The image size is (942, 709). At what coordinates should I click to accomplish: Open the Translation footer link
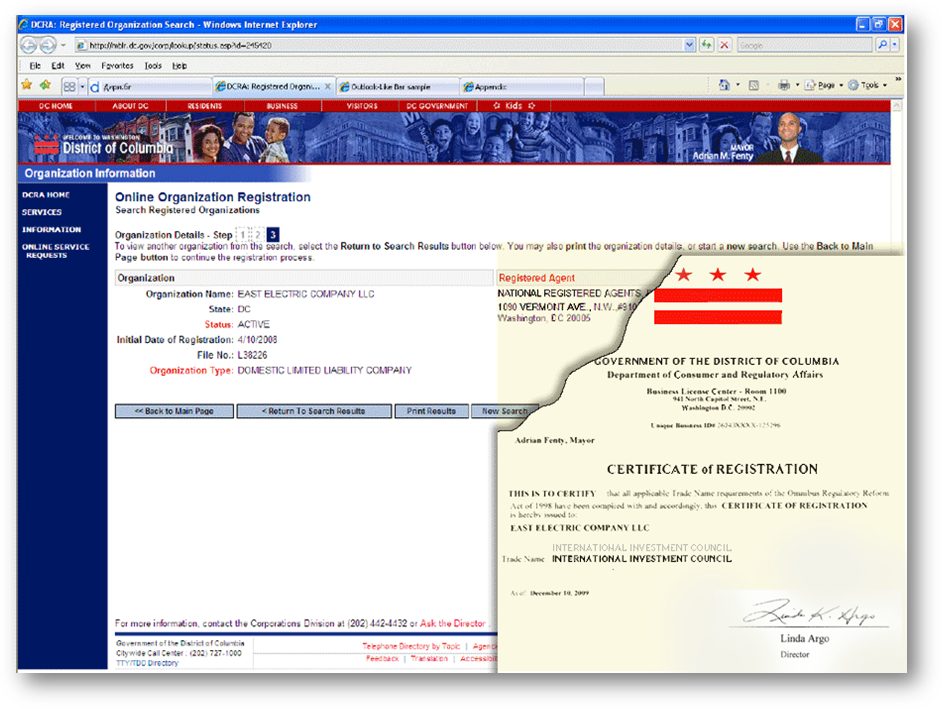[429, 659]
